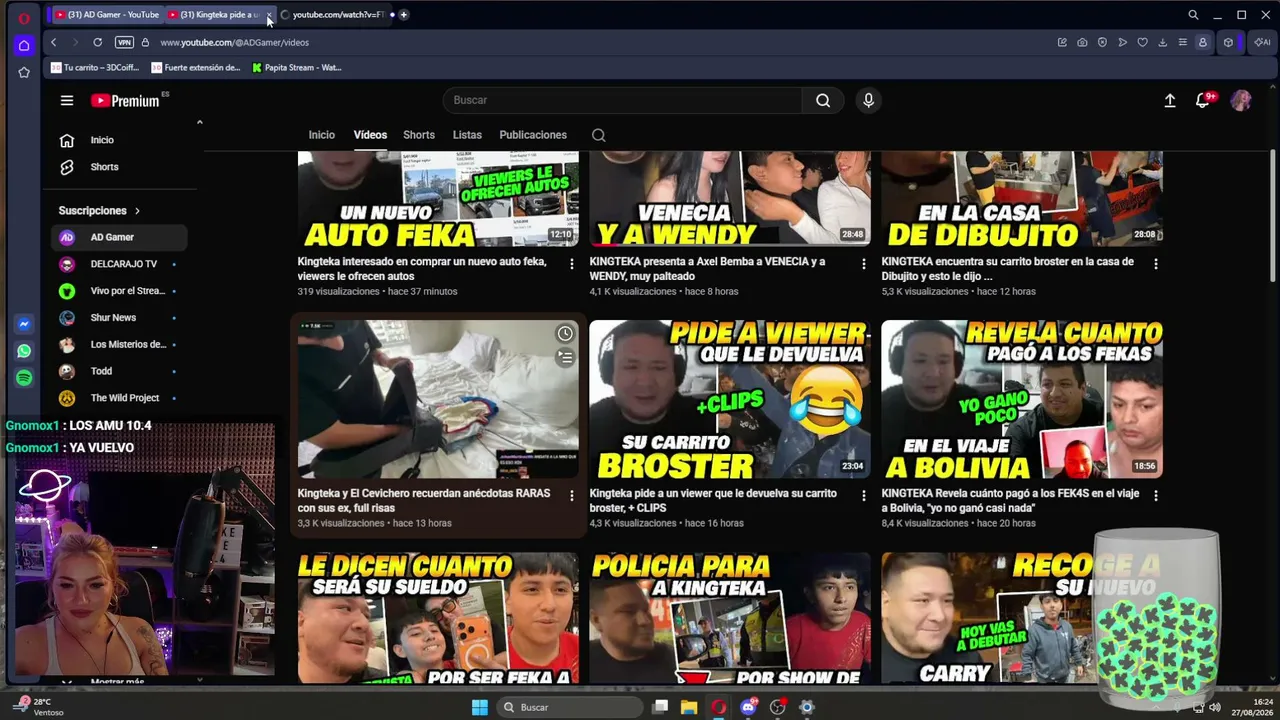This screenshot has height=720, width=1280.
Task: Open the Opera ad blocker shield
Action: (x=1102, y=42)
